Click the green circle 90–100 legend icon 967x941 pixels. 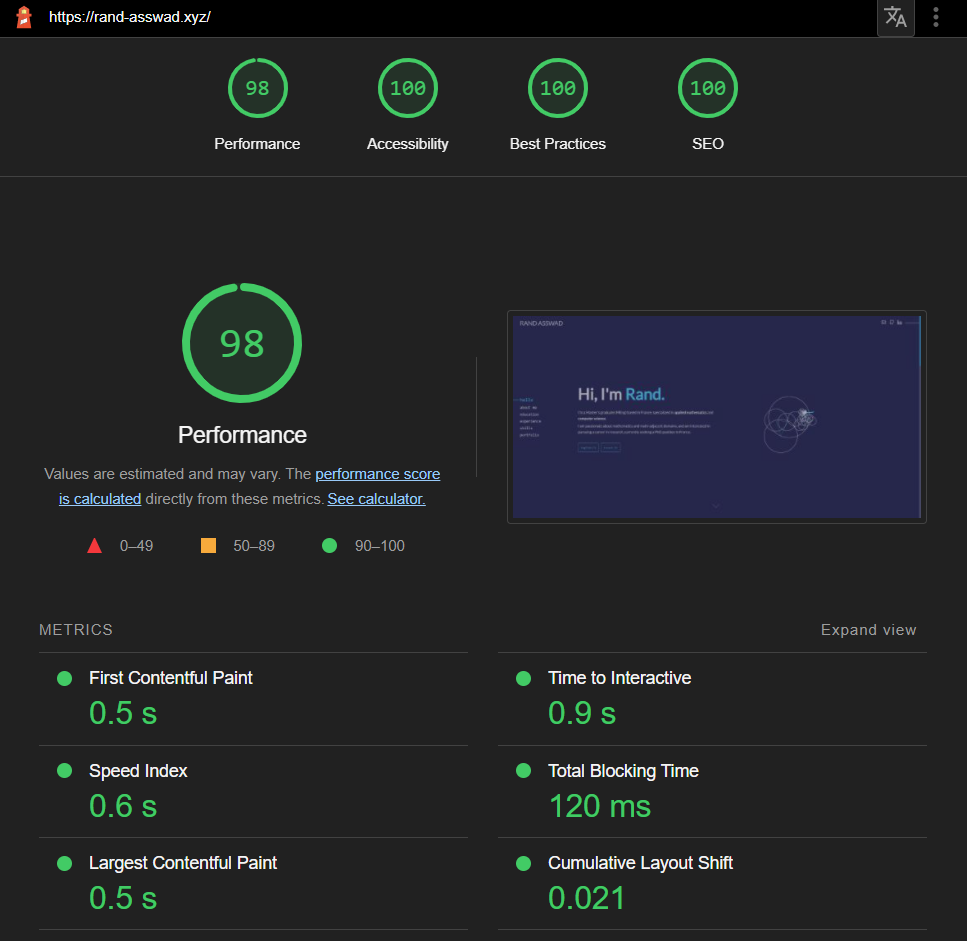tap(329, 546)
